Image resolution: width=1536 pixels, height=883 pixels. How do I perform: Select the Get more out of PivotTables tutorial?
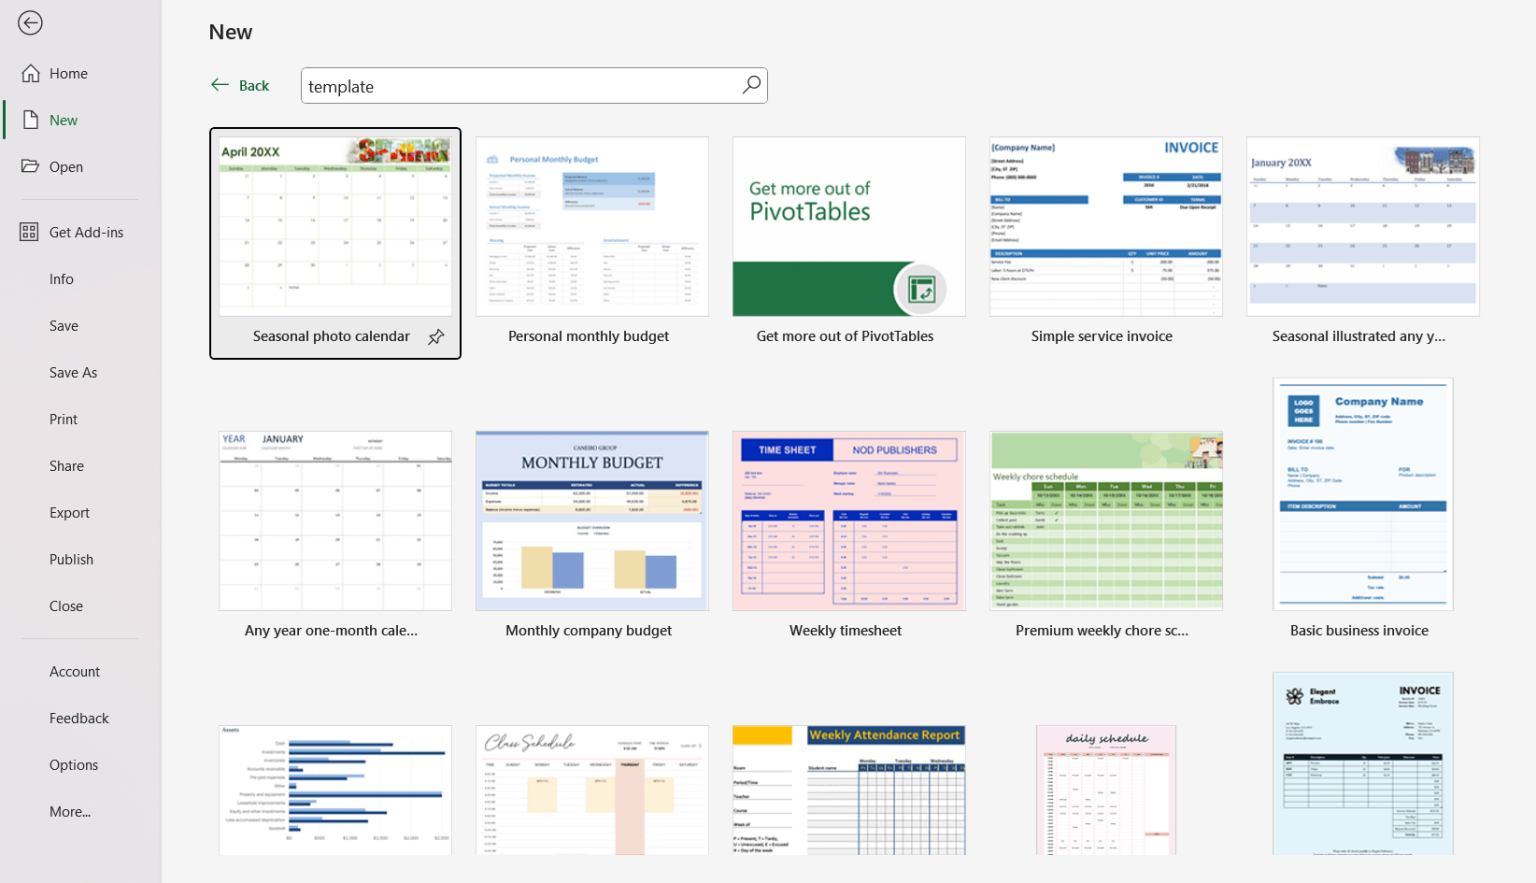(x=848, y=227)
